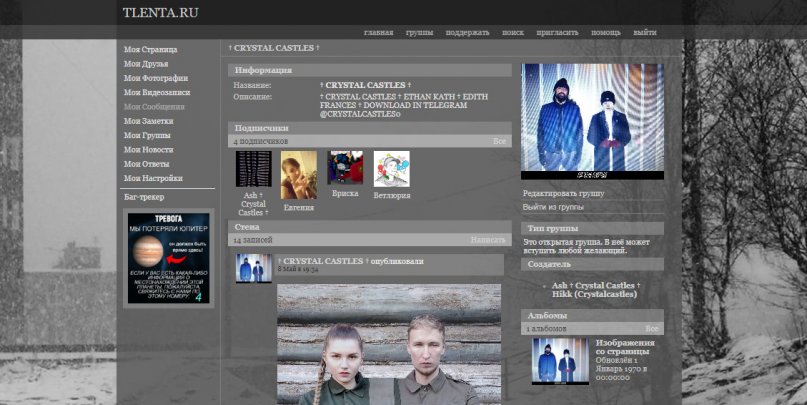Click the Подписчики section header
The height and width of the screenshot is (405, 807).
pos(370,128)
